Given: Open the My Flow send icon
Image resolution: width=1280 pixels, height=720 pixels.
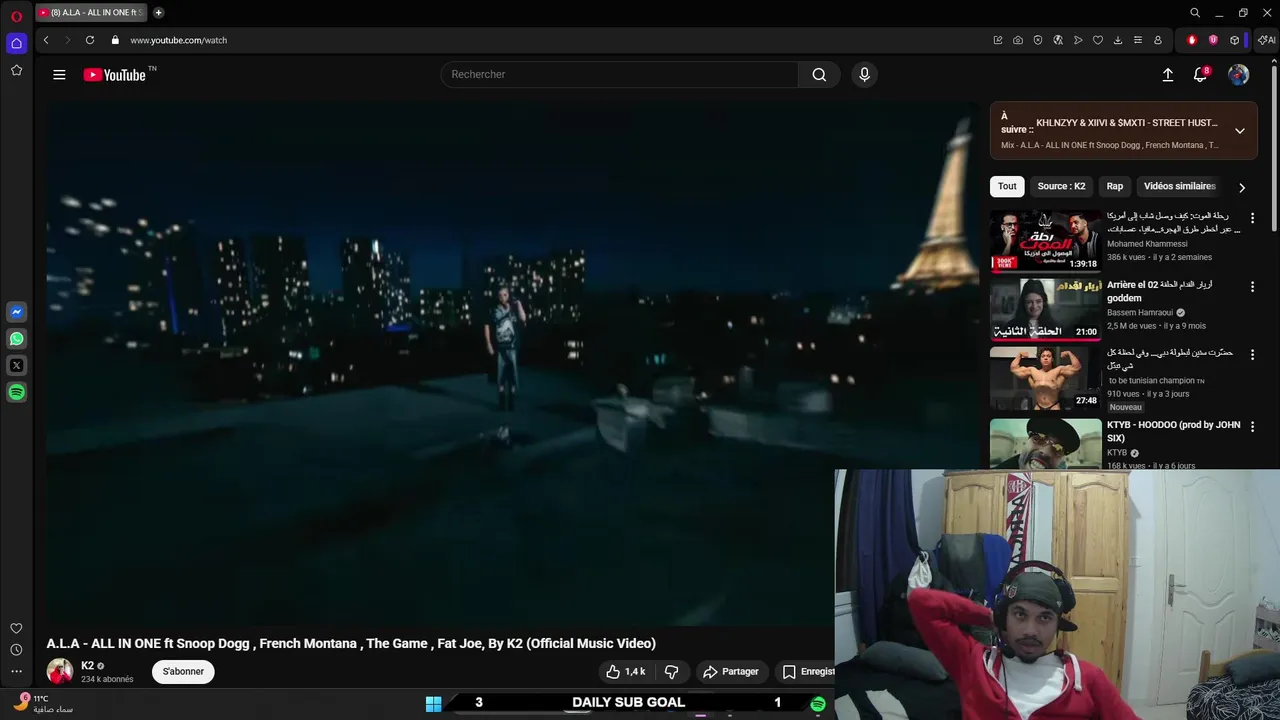Looking at the screenshot, I should [1078, 40].
